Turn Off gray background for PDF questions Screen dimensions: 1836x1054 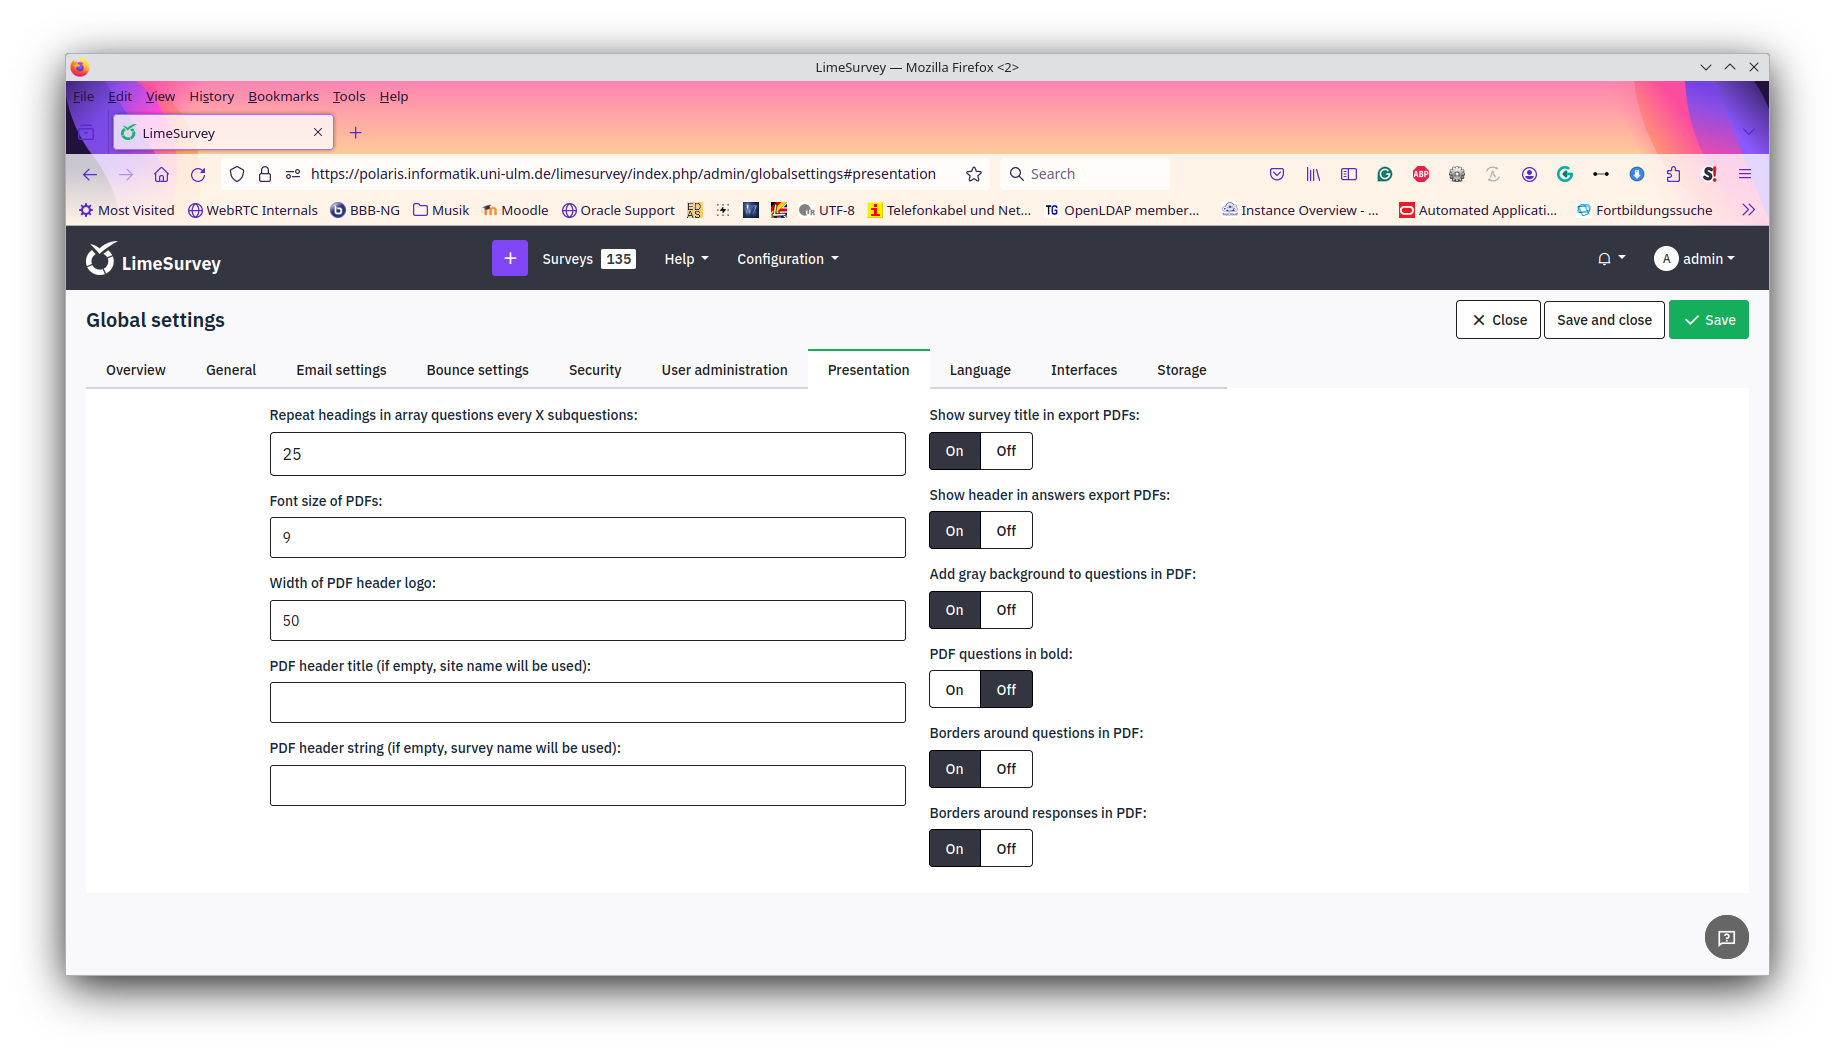coord(1006,610)
